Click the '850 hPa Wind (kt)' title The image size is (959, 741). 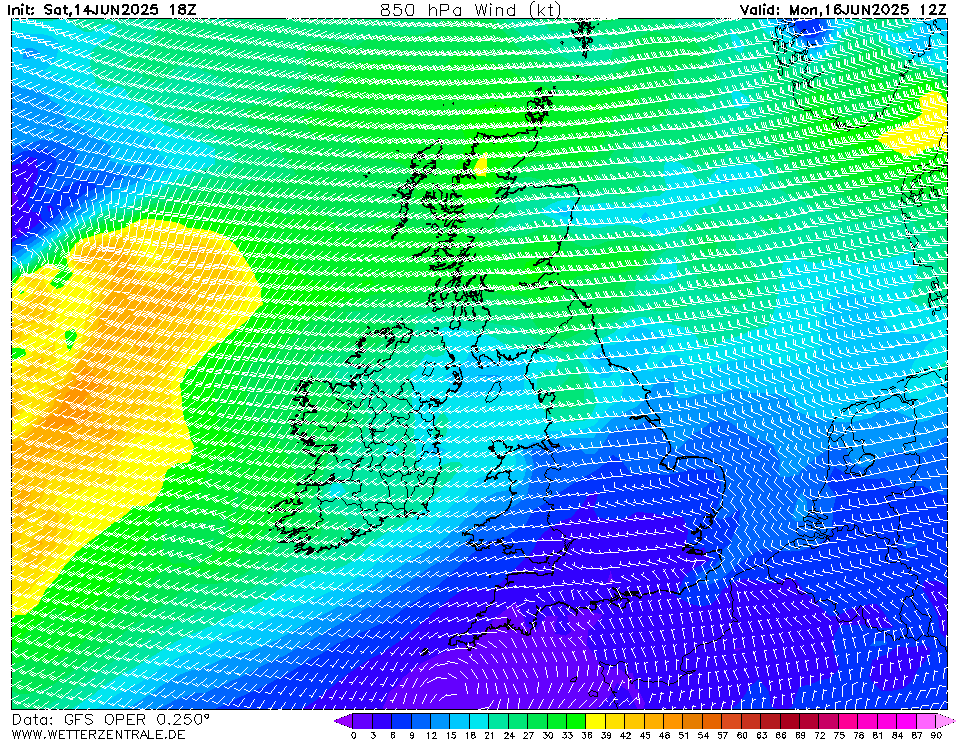[470, 9]
